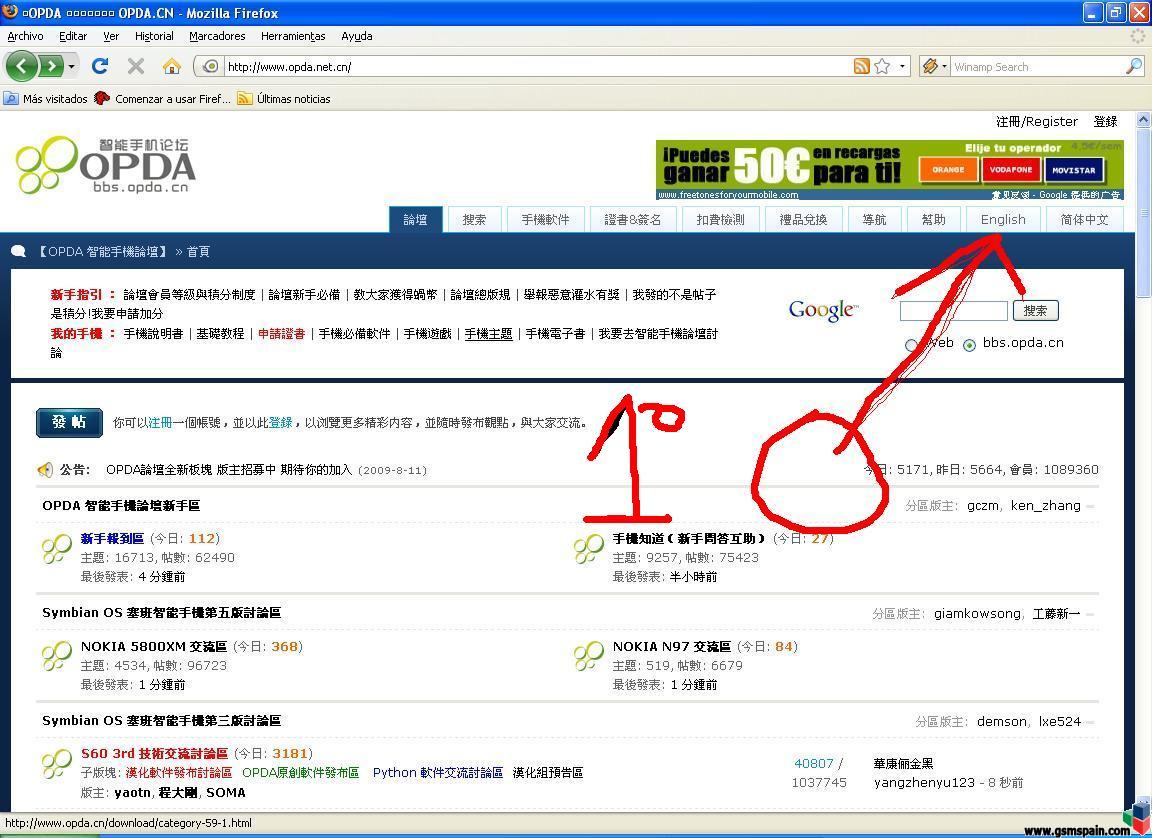The width and height of the screenshot is (1152, 838).
Task: Click the 登錄 login link at top
Action: [x=1105, y=121]
